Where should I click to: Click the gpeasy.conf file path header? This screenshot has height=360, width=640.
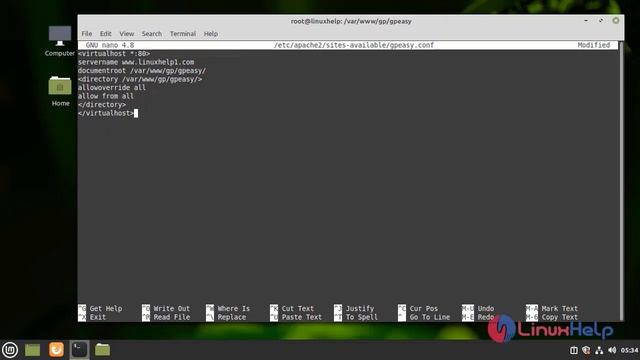[x=353, y=45]
